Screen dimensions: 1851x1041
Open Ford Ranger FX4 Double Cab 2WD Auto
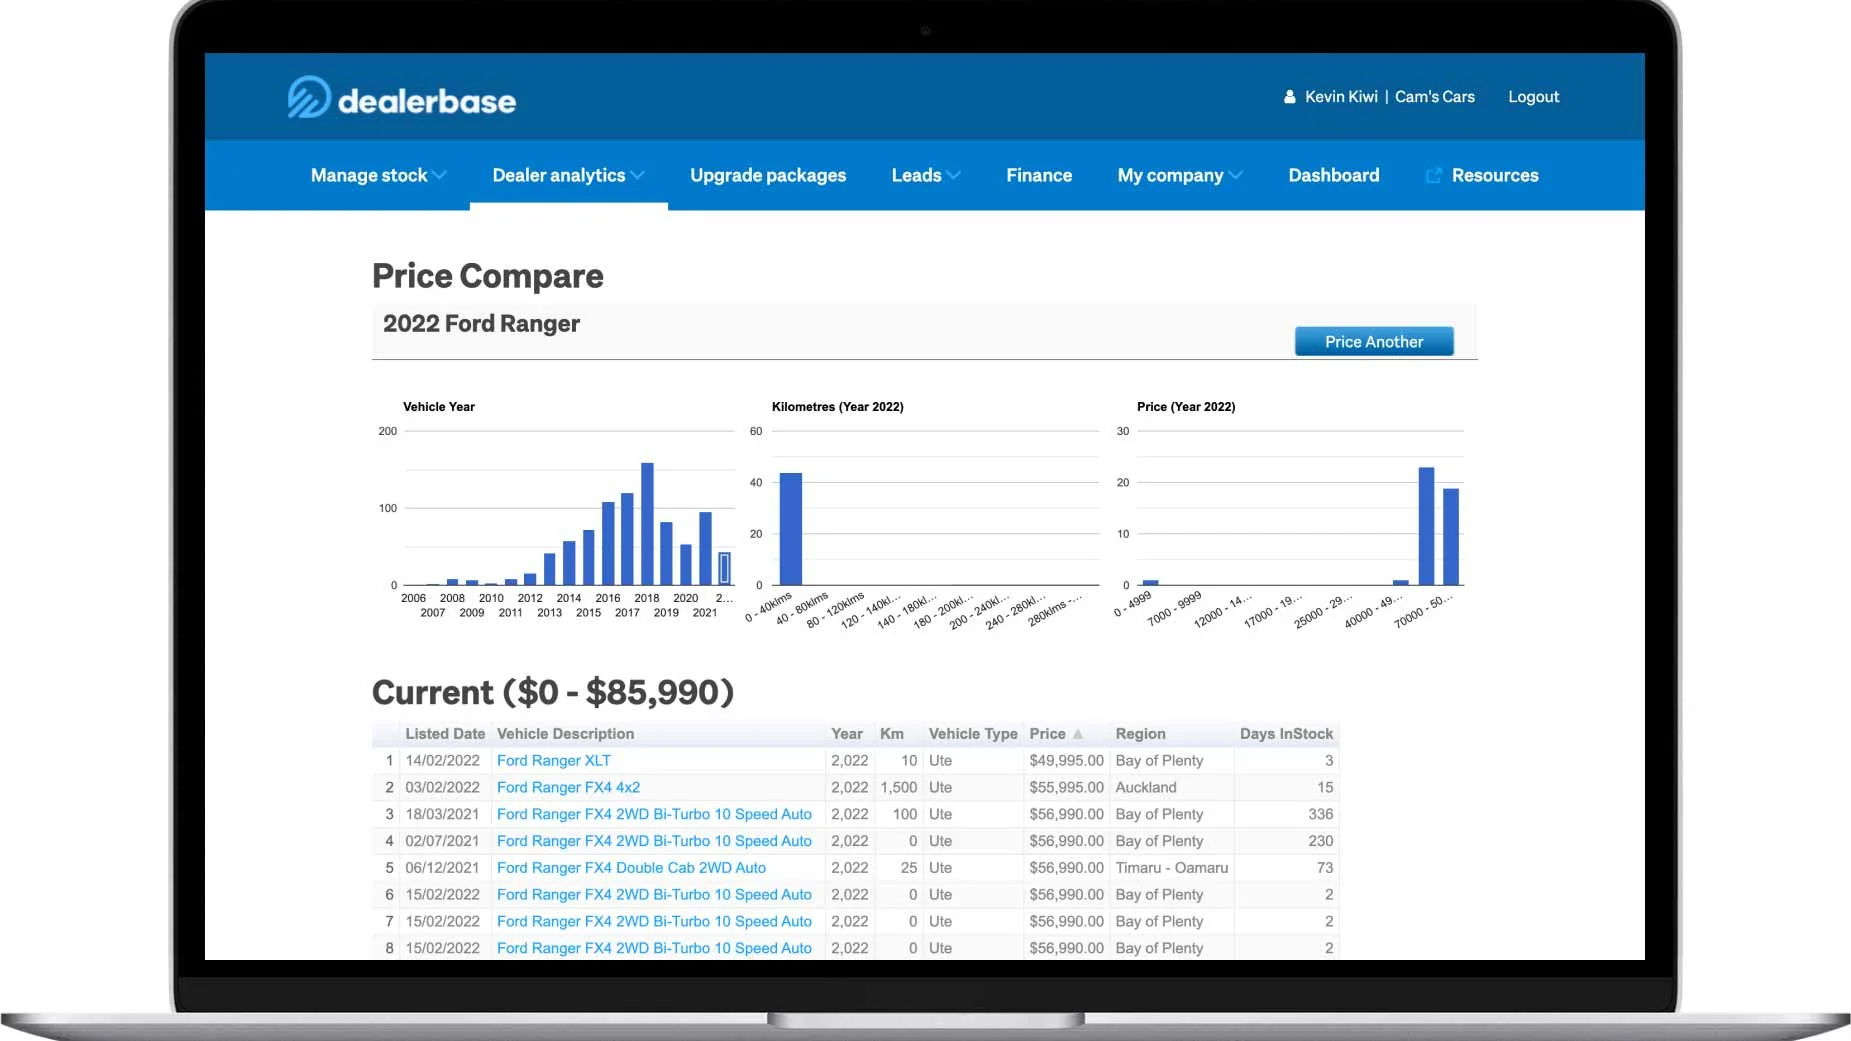pyautogui.click(x=631, y=868)
